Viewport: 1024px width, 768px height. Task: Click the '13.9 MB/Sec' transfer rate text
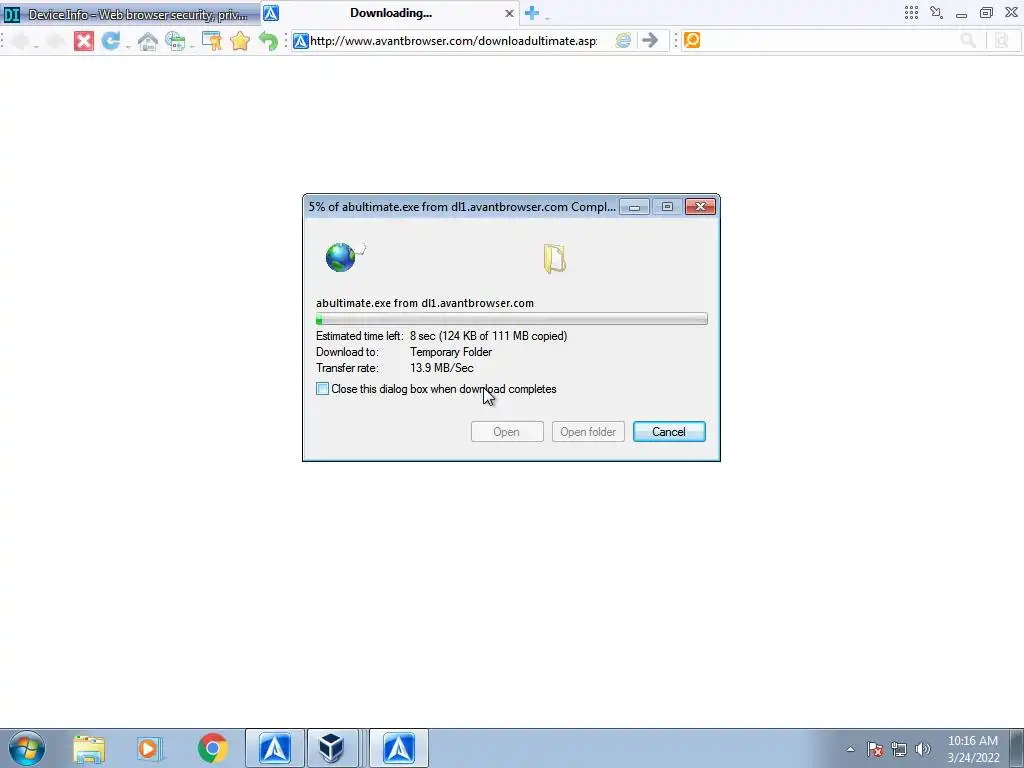click(442, 368)
